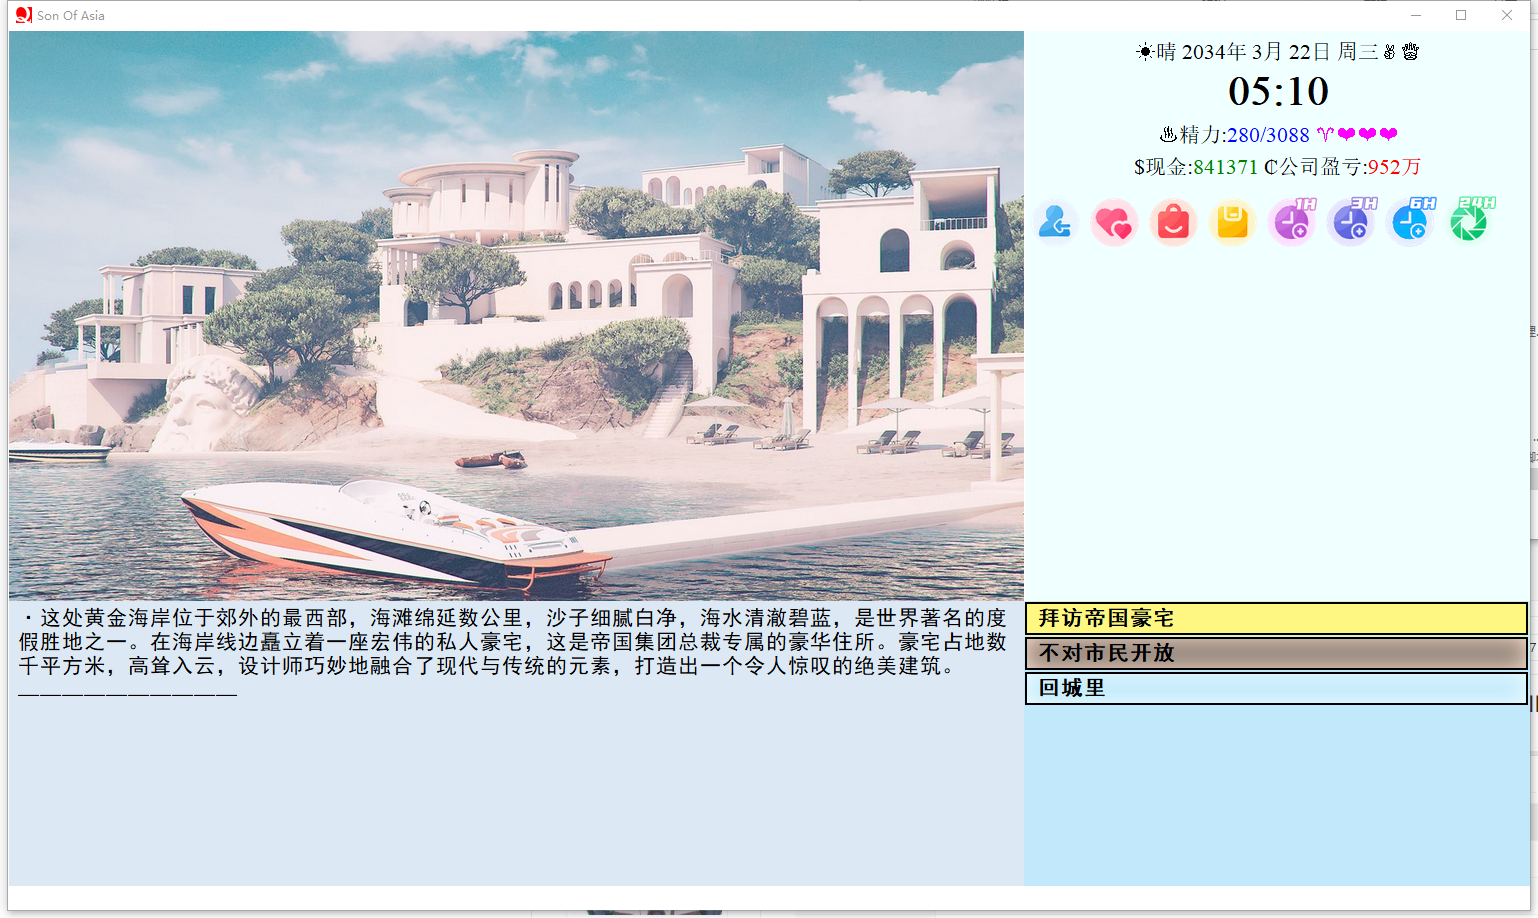Click the 05:10 clock display
This screenshot has width=1538, height=918.
coord(1278,92)
